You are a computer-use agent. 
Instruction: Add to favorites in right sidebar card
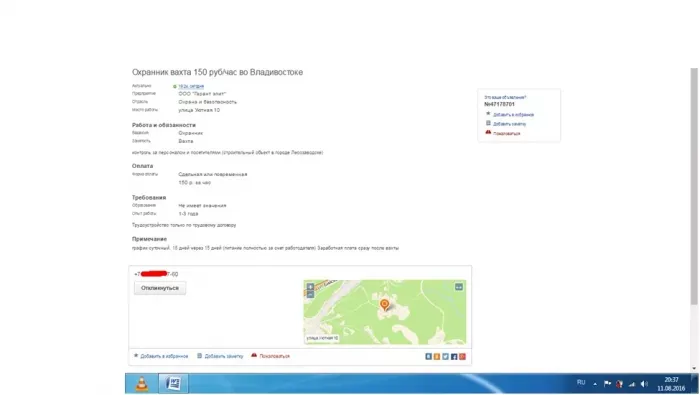coord(513,115)
